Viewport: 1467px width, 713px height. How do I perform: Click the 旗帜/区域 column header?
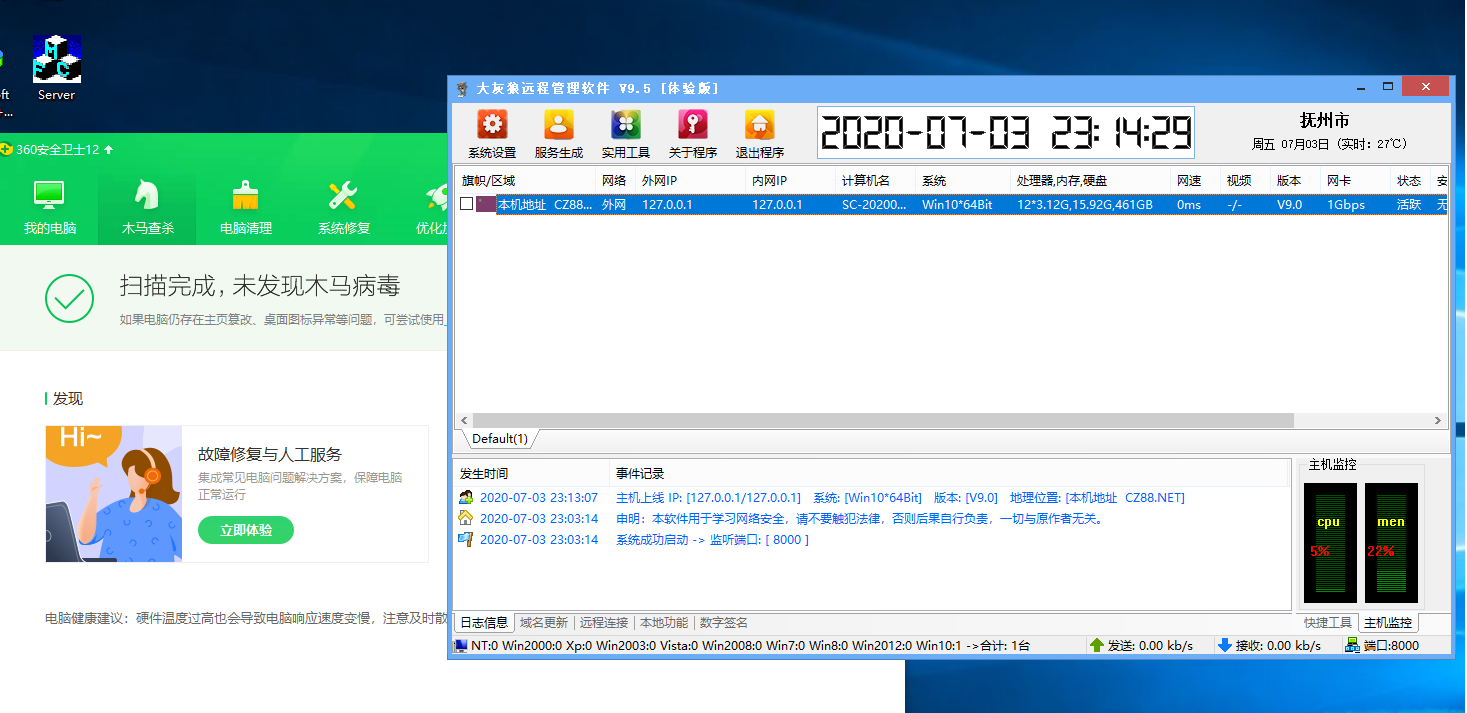(x=526, y=180)
